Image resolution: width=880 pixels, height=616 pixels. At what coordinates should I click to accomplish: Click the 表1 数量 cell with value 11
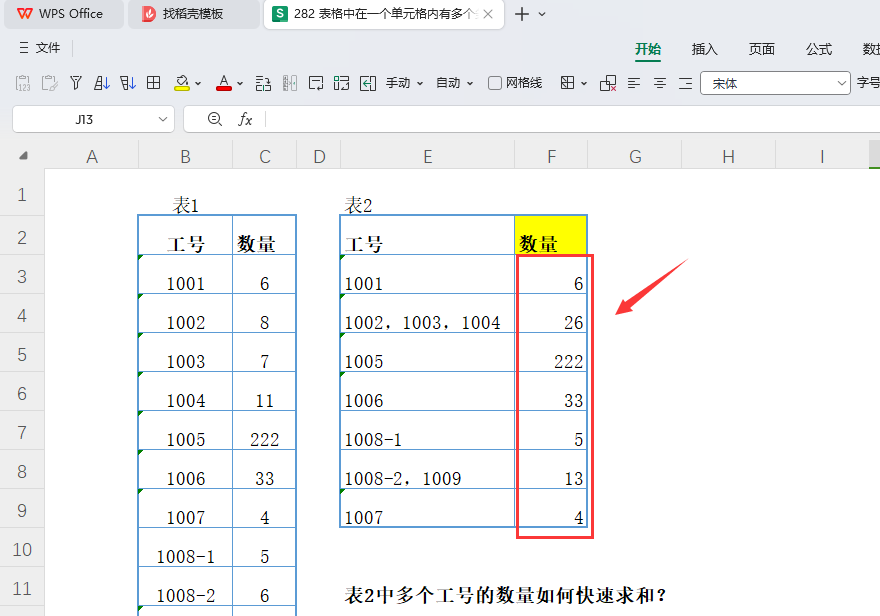click(x=264, y=392)
